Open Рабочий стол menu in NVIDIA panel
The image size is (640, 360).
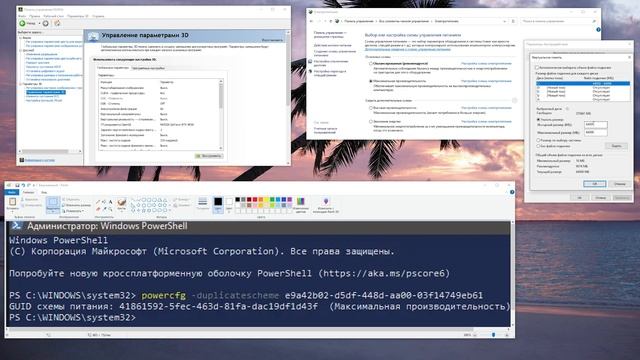[53, 16]
